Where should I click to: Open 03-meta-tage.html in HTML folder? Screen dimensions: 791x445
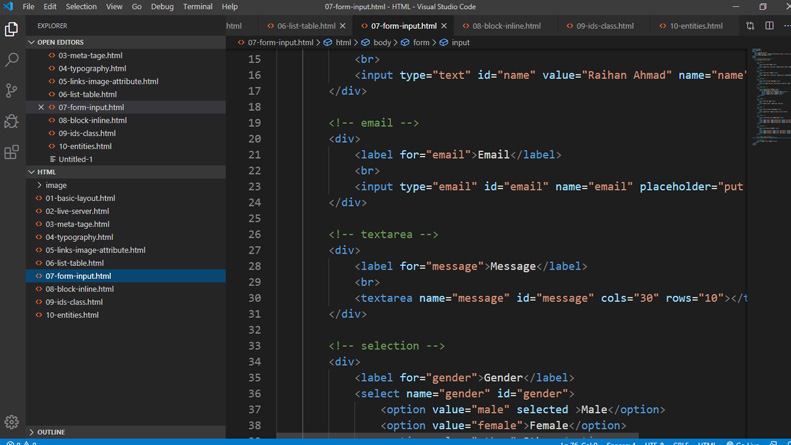[x=126, y=224]
